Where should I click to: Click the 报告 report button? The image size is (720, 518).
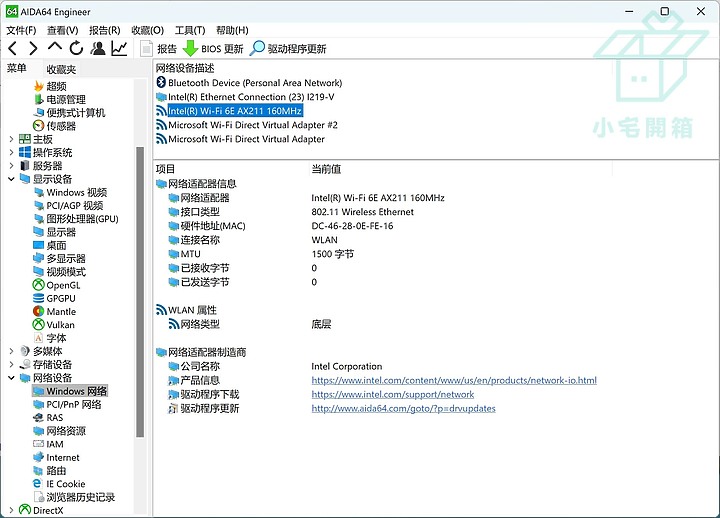click(x=158, y=49)
